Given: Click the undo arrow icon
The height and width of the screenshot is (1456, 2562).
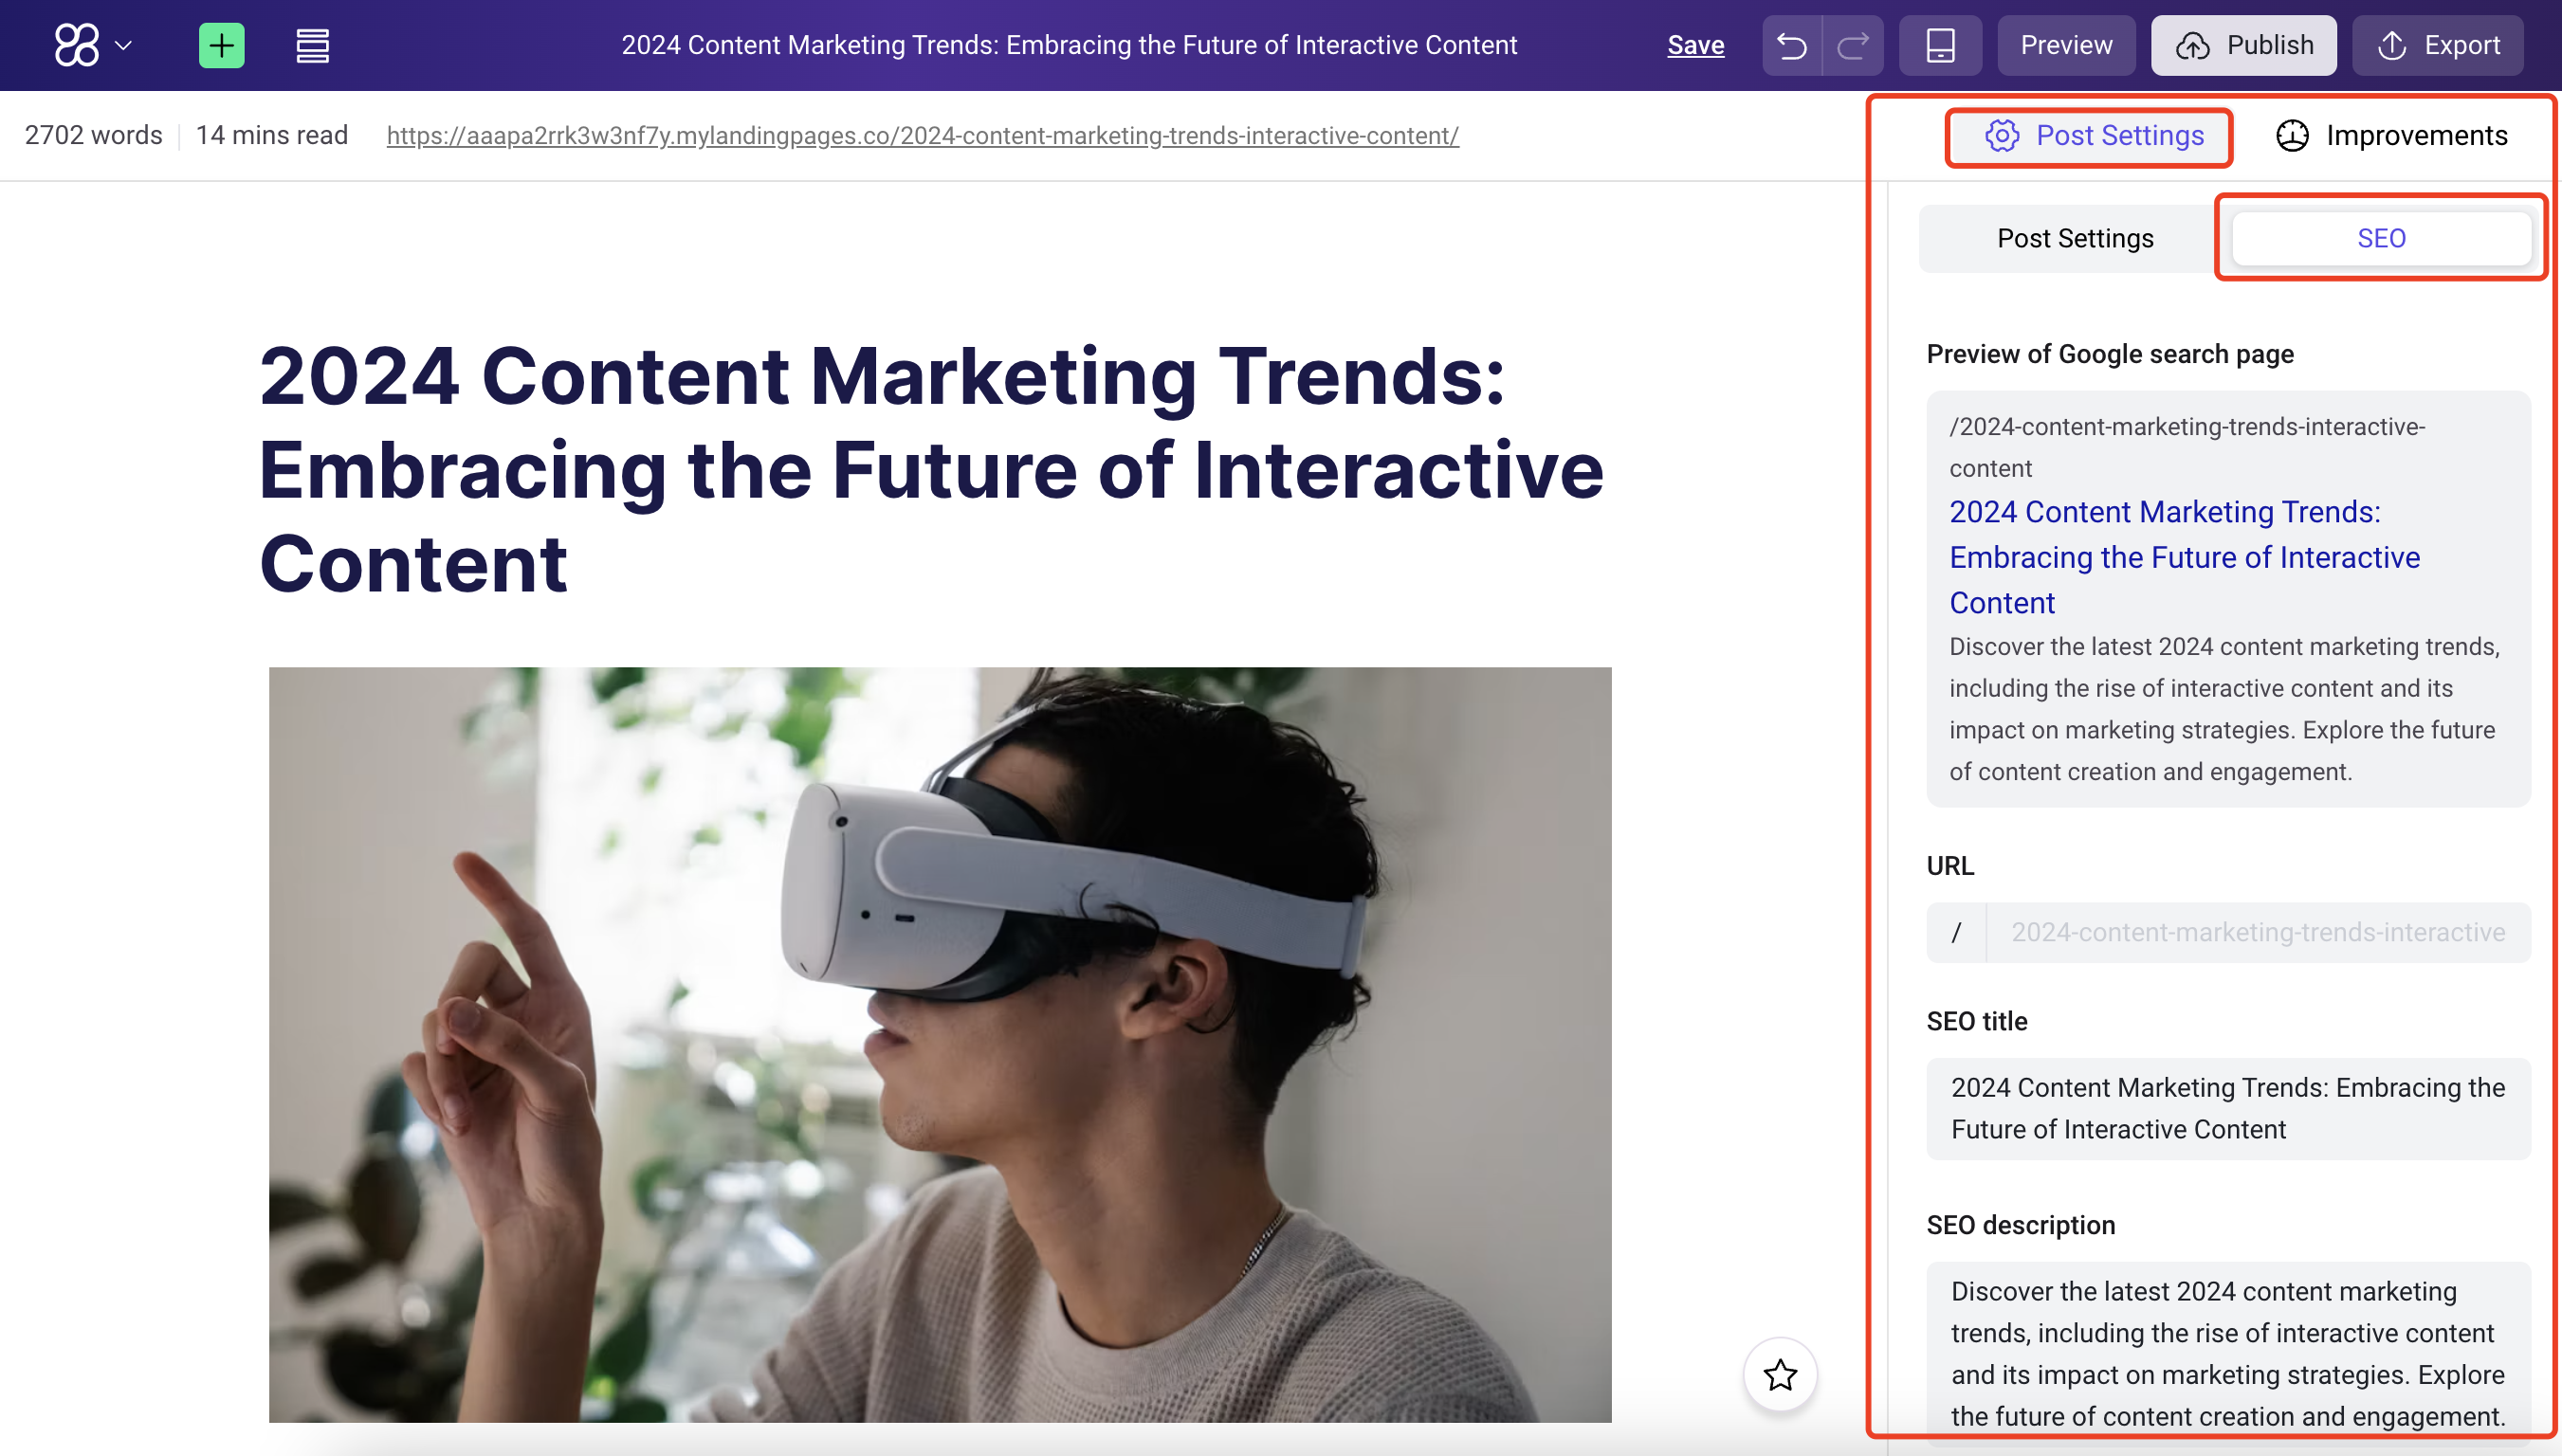Looking at the screenshot, I should (1793, 45).
